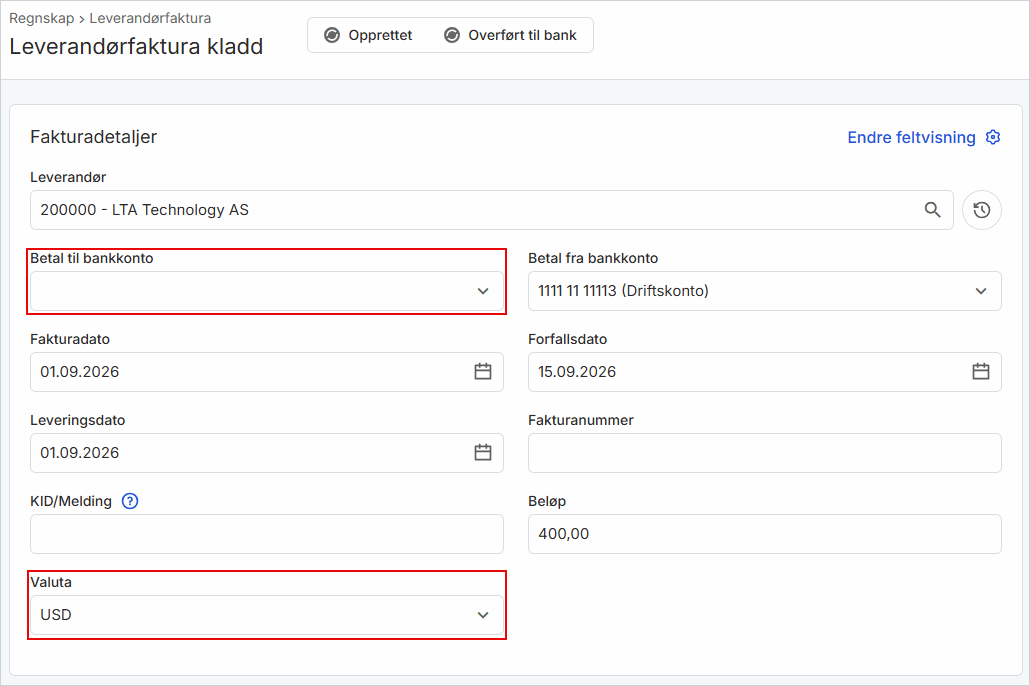
Task: Click the Forfallsdato date value 15.09.2026
Action: tap(577, 372)
